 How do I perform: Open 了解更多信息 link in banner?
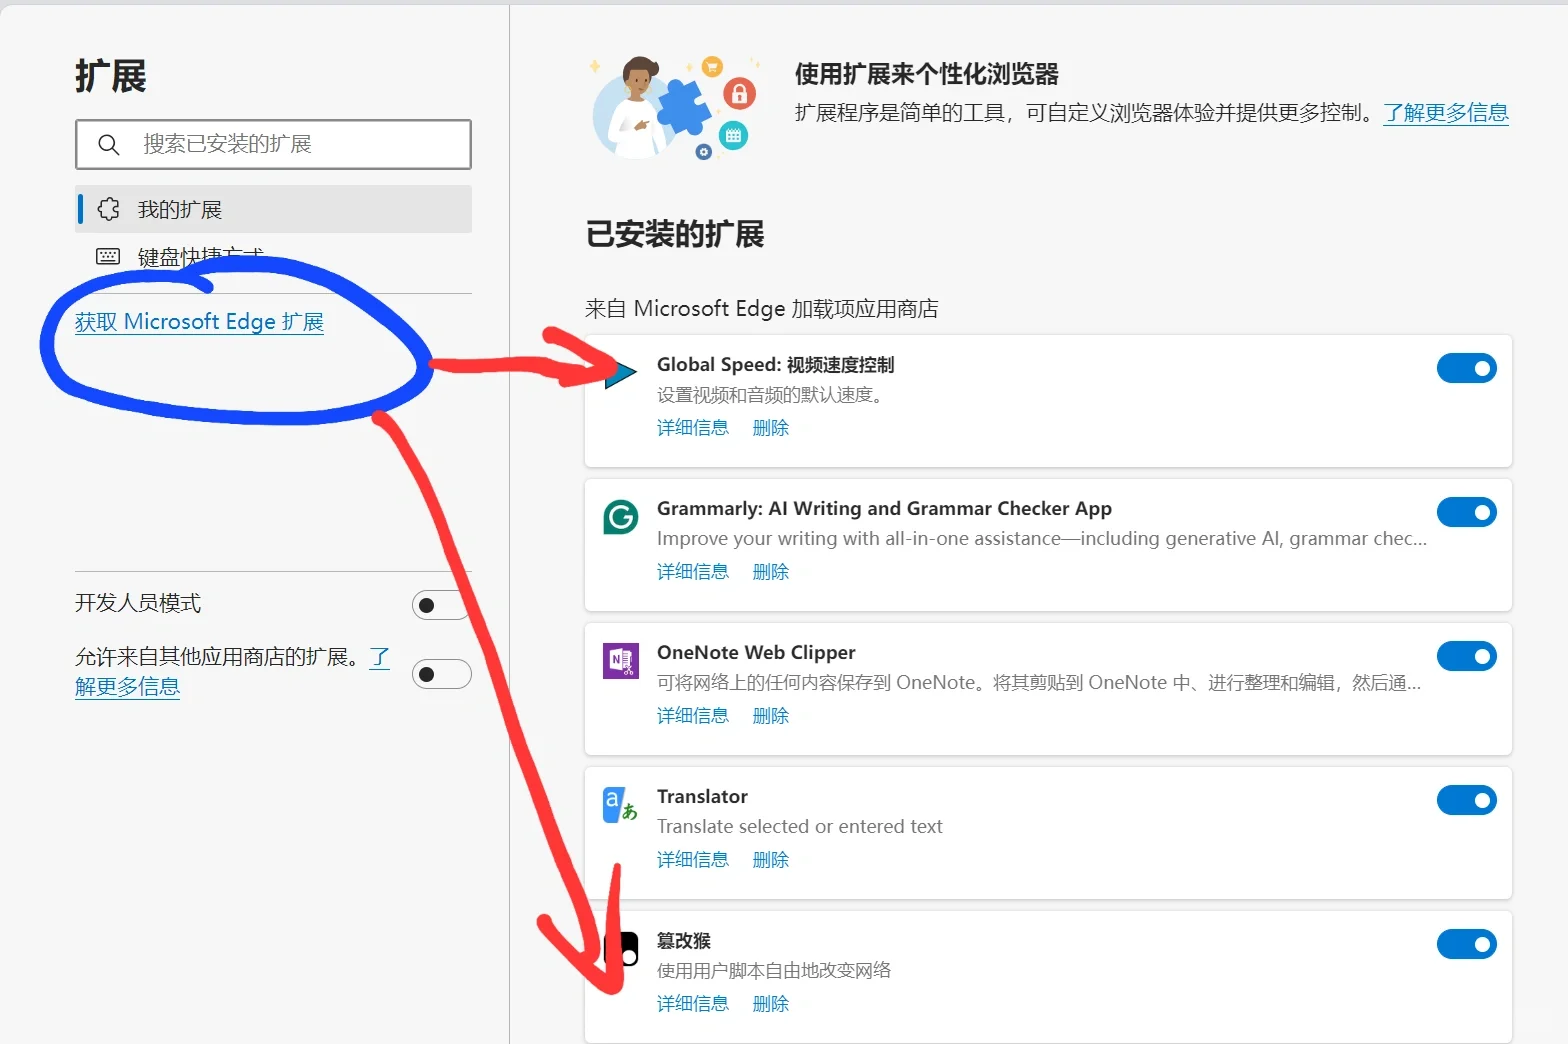1446,113
